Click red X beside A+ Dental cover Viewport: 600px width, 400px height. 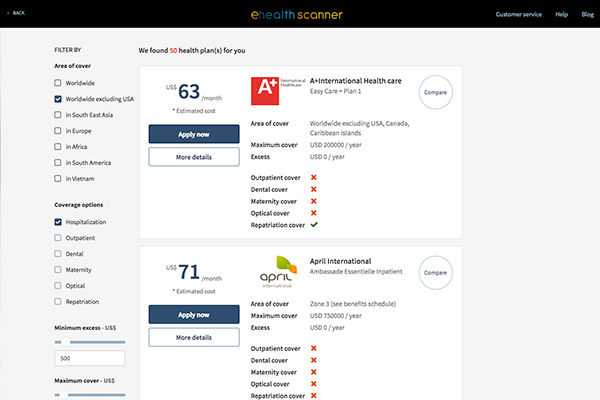(313, 189)
